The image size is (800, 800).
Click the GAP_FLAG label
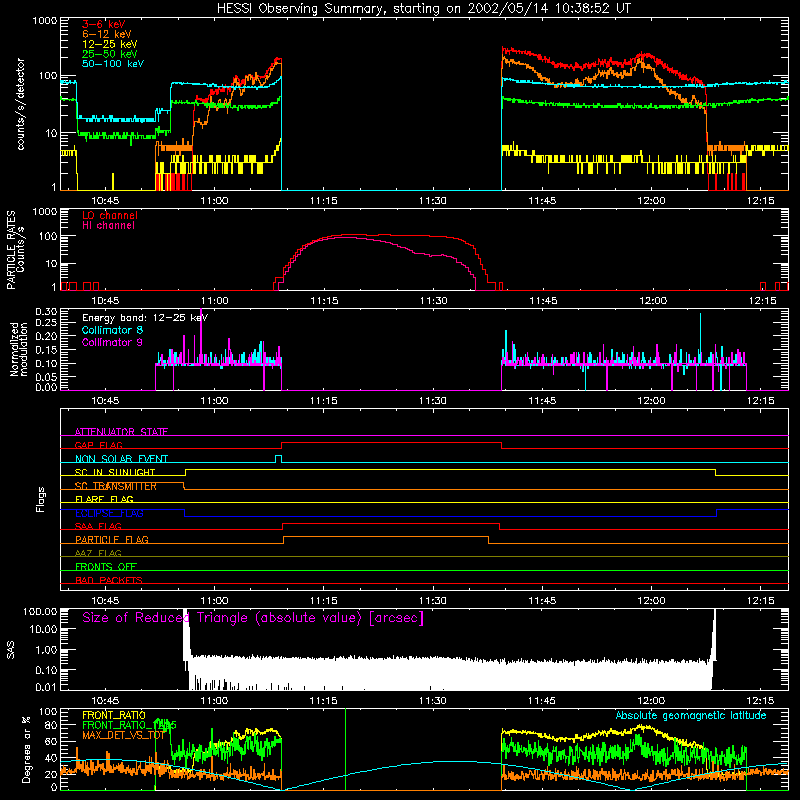(98, 445)
